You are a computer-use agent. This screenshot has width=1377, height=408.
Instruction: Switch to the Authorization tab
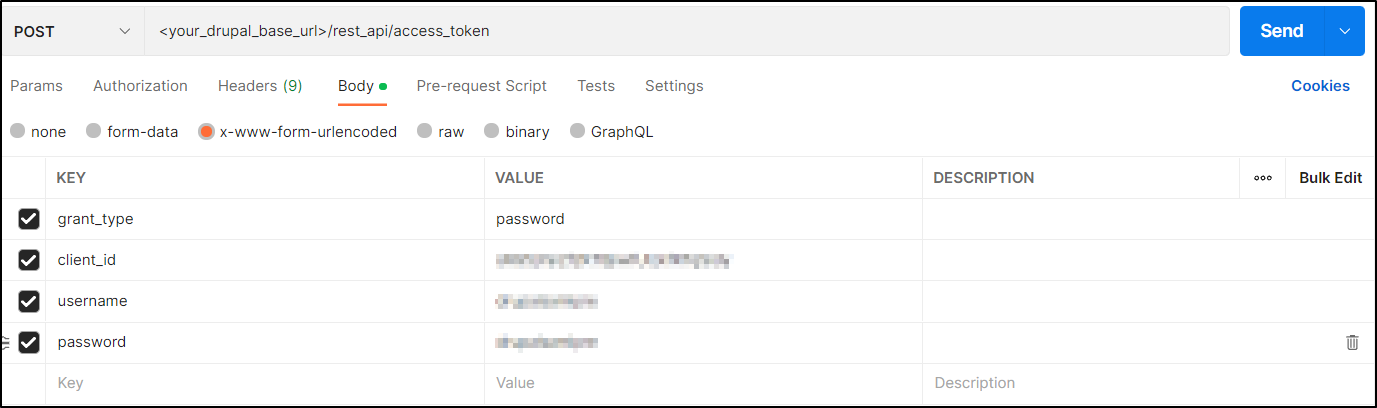tap(140, 86)
